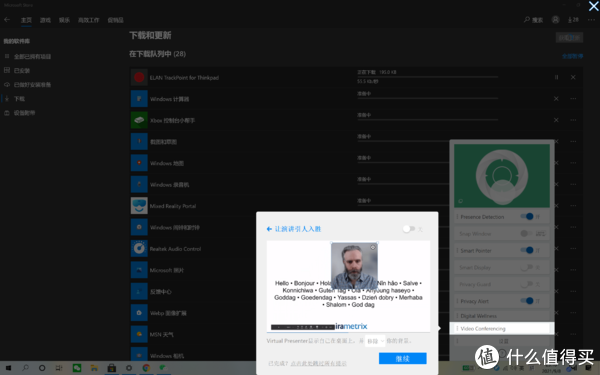Open the Store top-right ellipsis menu

coord(591,20)
